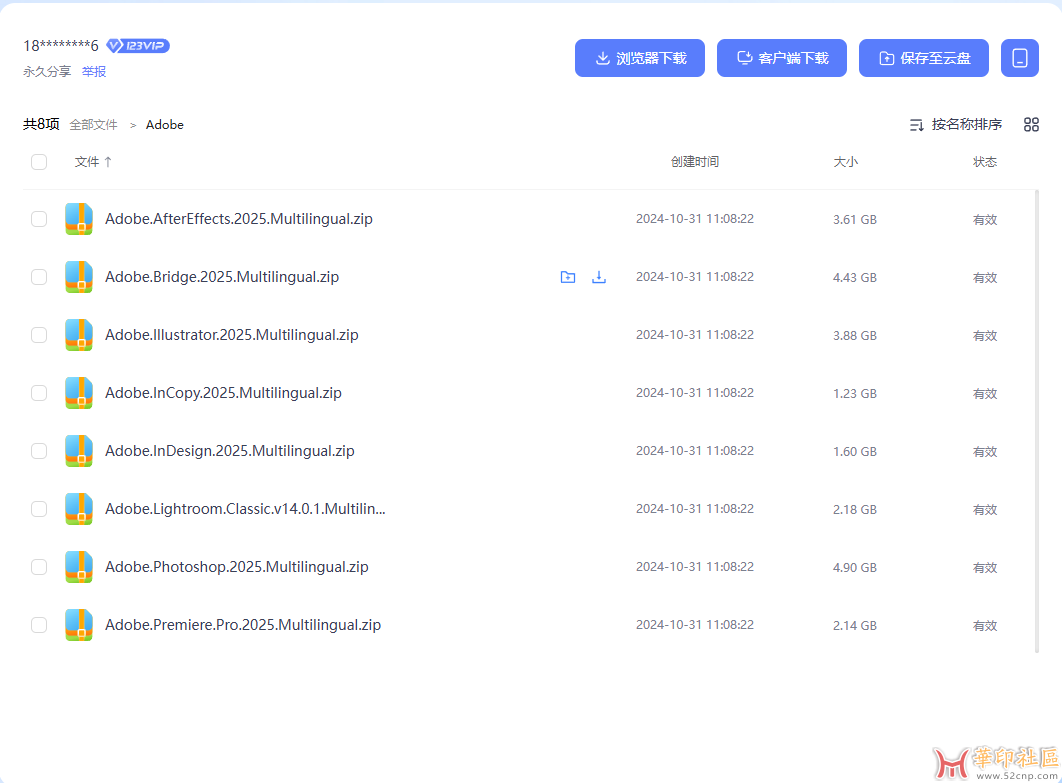Click the zip icon for Adobe.Bridge
The image size is (1062, 783).
79,277
